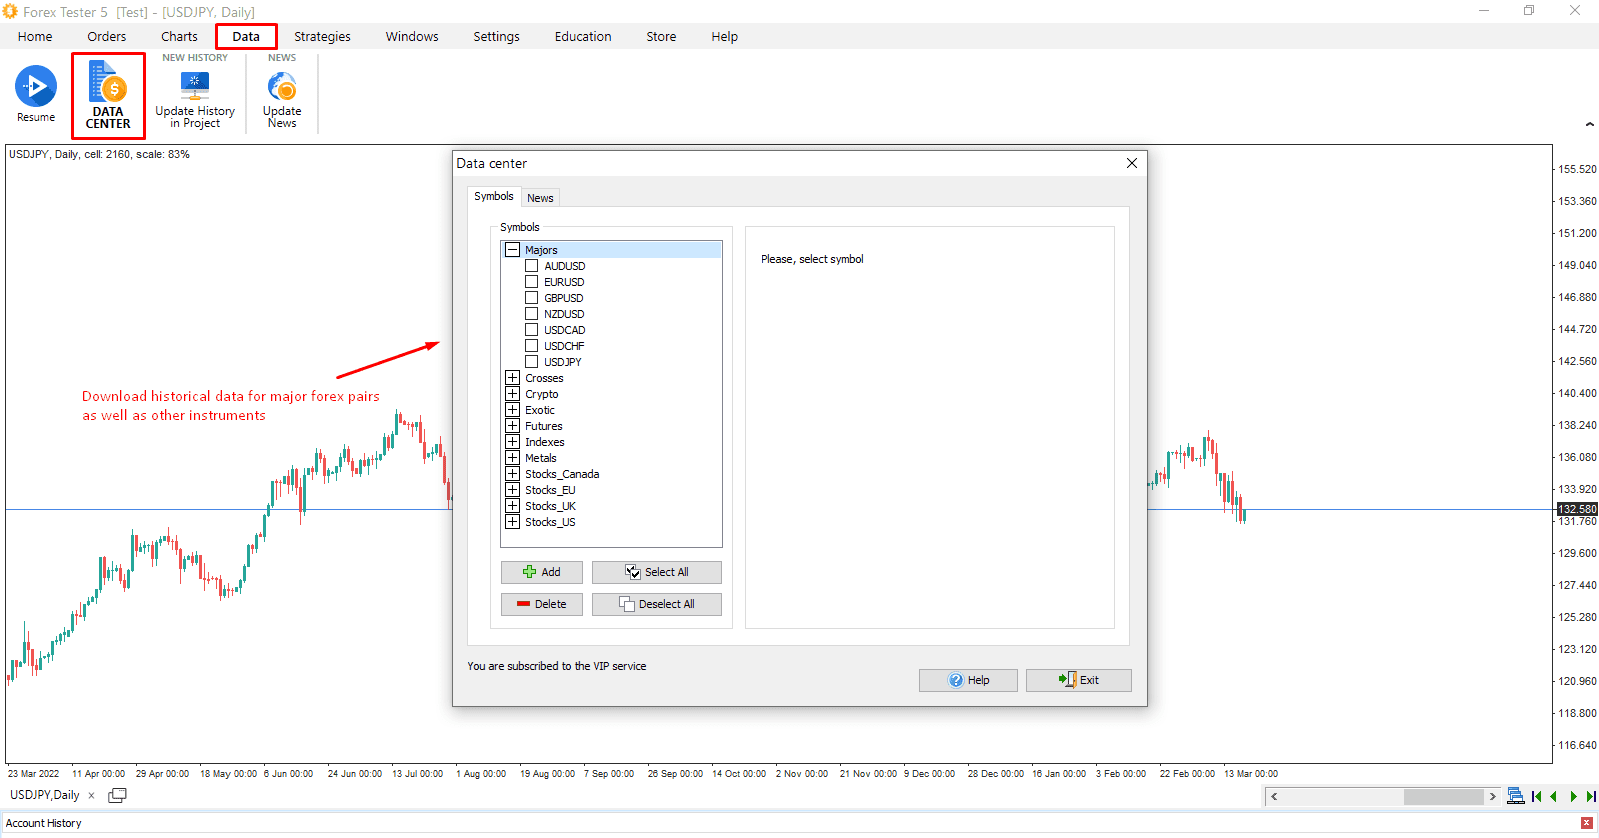1599x838 pixels.
Task: Click Update History in Project icon
Action: (195, 85)
